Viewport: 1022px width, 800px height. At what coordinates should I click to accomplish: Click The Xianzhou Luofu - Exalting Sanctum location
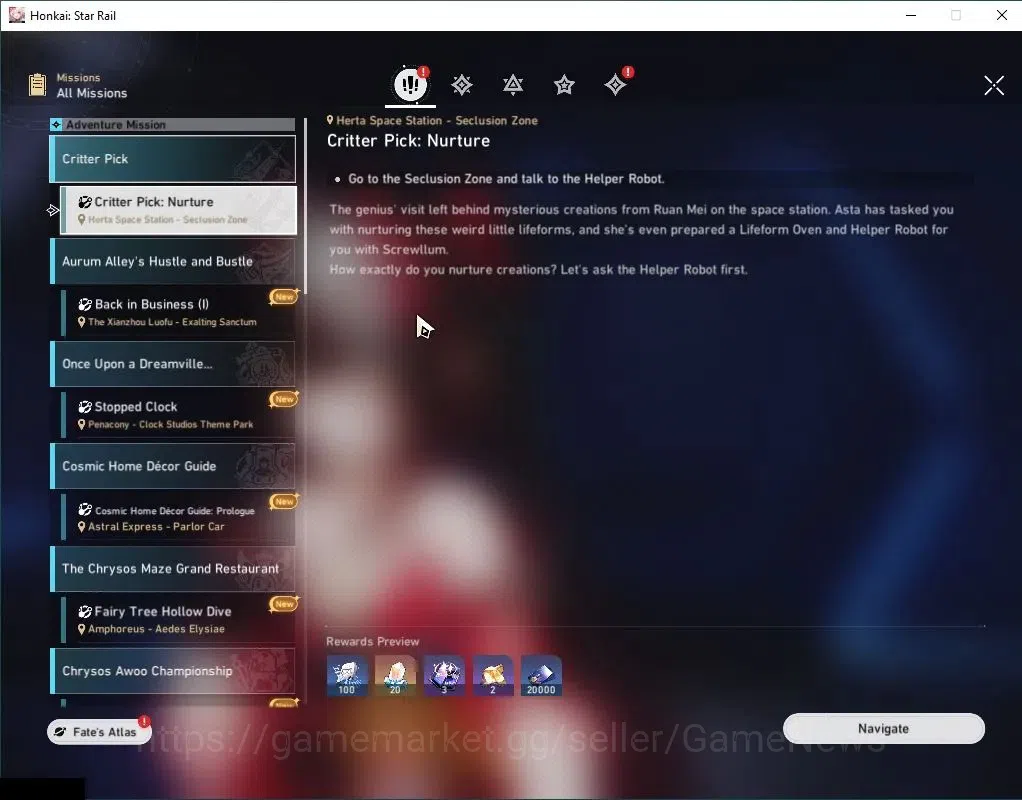tap(172, 322)
